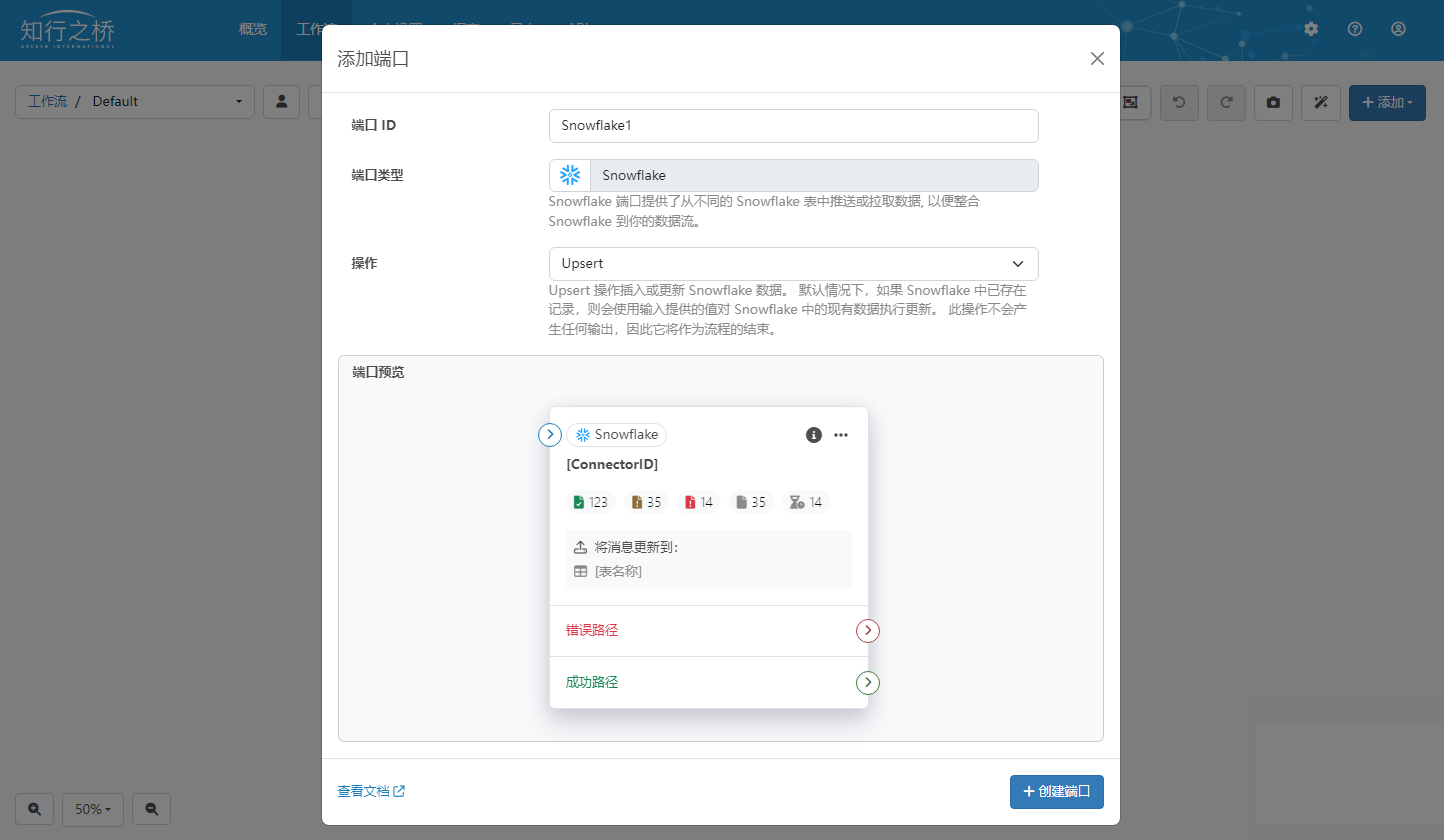Open the settings gear in the header
Image resolution: width=1444 pixels, height=840 pixels.
pyautogui.click(x=1311, y=29)
